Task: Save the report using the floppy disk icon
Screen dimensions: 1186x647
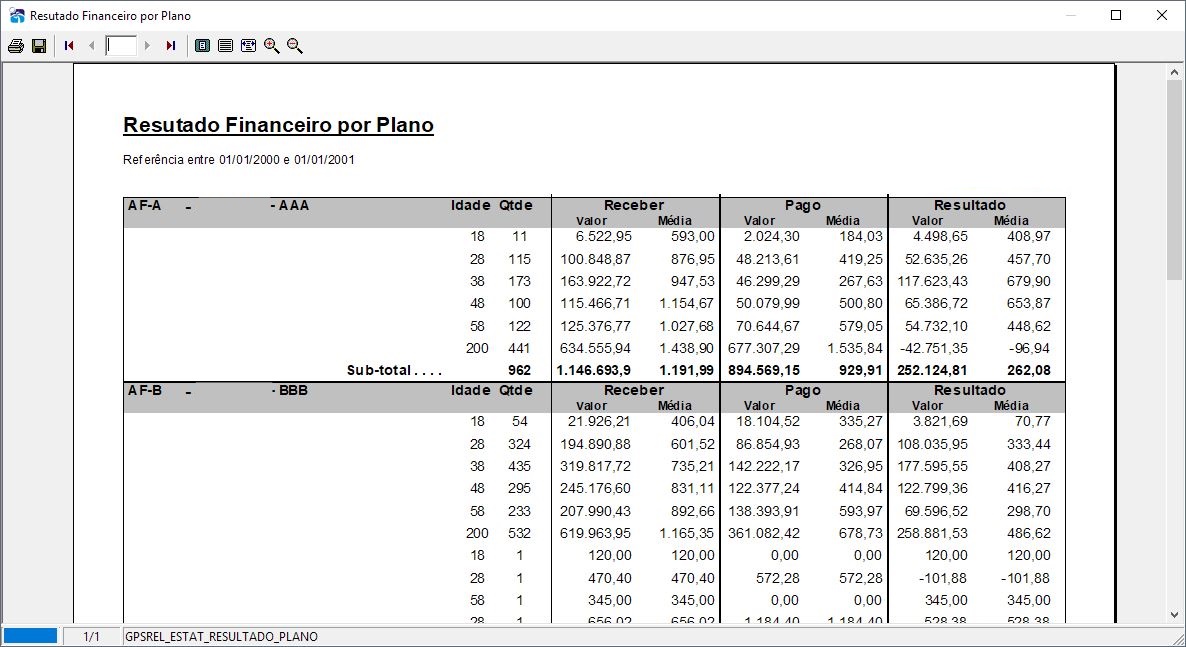Action: [39, 46]
